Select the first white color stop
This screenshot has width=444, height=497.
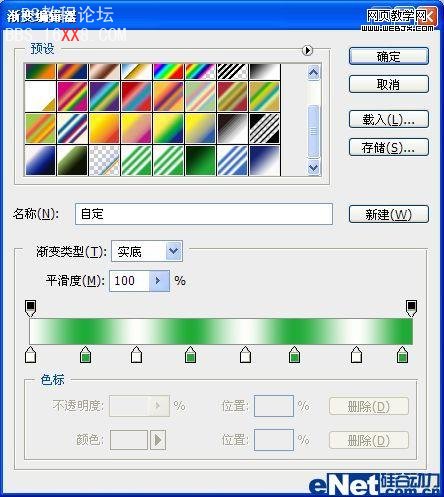coord(31,354)
